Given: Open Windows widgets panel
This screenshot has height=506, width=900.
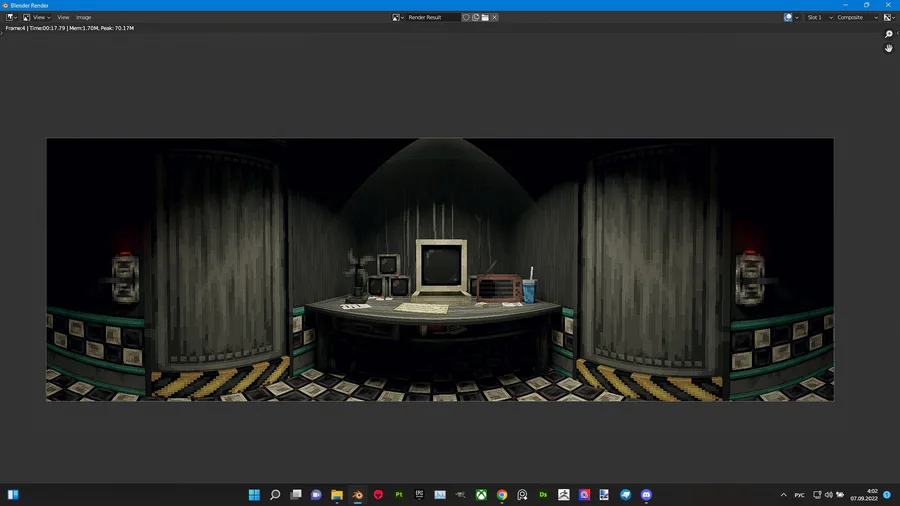Looking at the screenshot, I should coord(13,495).
